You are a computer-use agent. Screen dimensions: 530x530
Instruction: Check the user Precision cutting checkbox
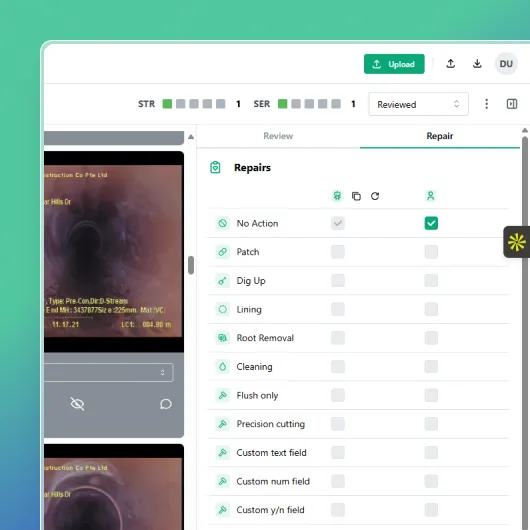tap(431, 424)
